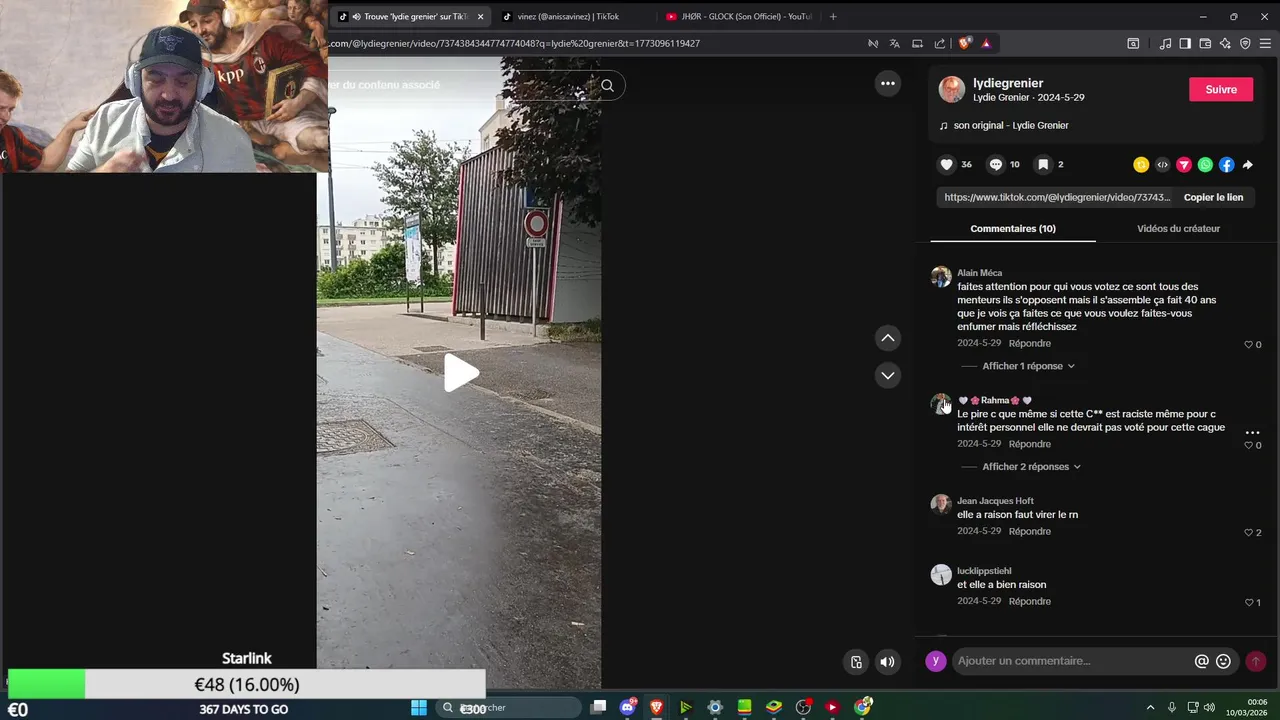Image resolution: width=1280 pixels, height=720 pixels.
Task: Share the video to WhatsApp
Action: [1205, 165]
